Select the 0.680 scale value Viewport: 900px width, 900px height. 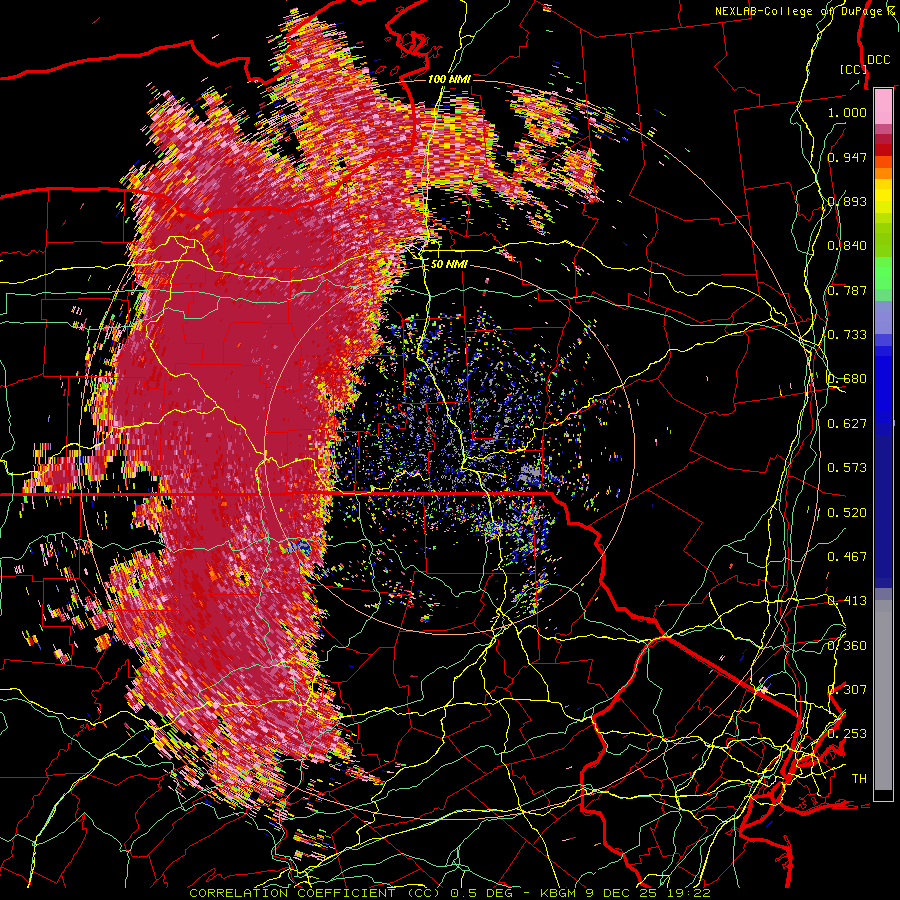pos(847,379)
